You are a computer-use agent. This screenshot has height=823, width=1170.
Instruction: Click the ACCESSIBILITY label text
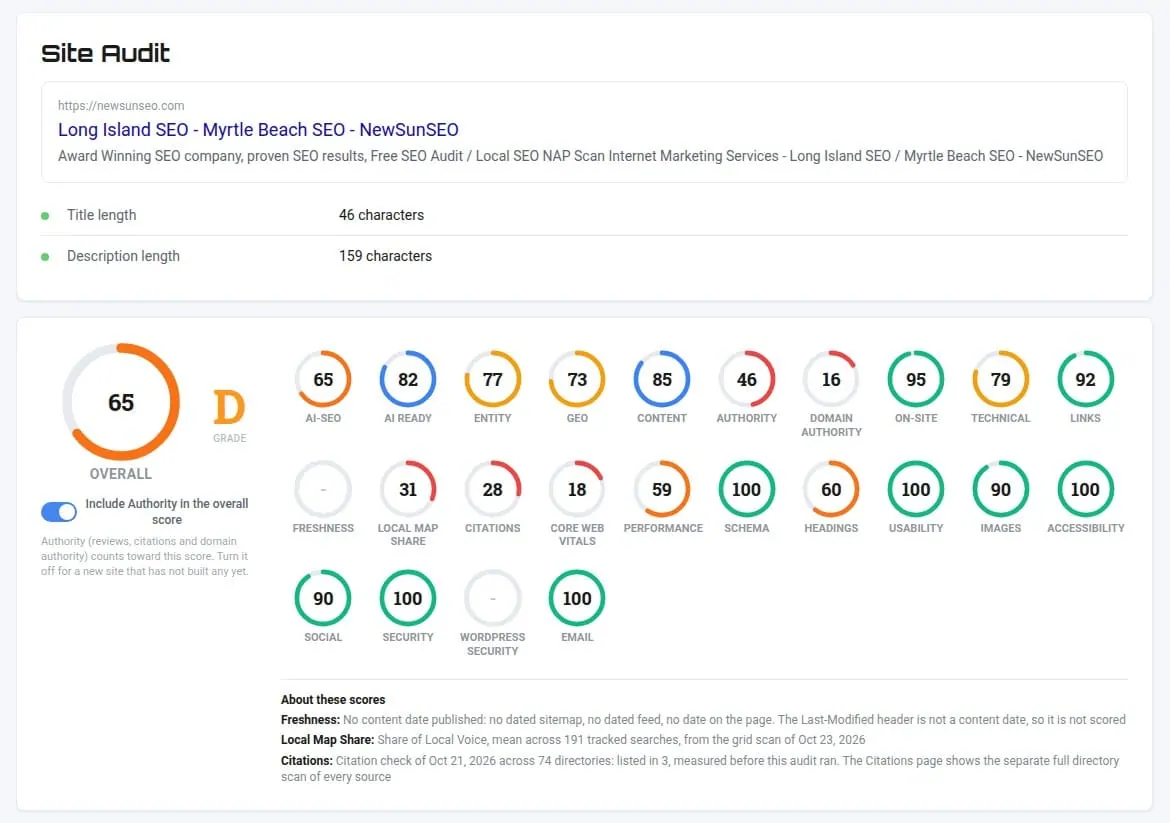tap(1085, 528)
